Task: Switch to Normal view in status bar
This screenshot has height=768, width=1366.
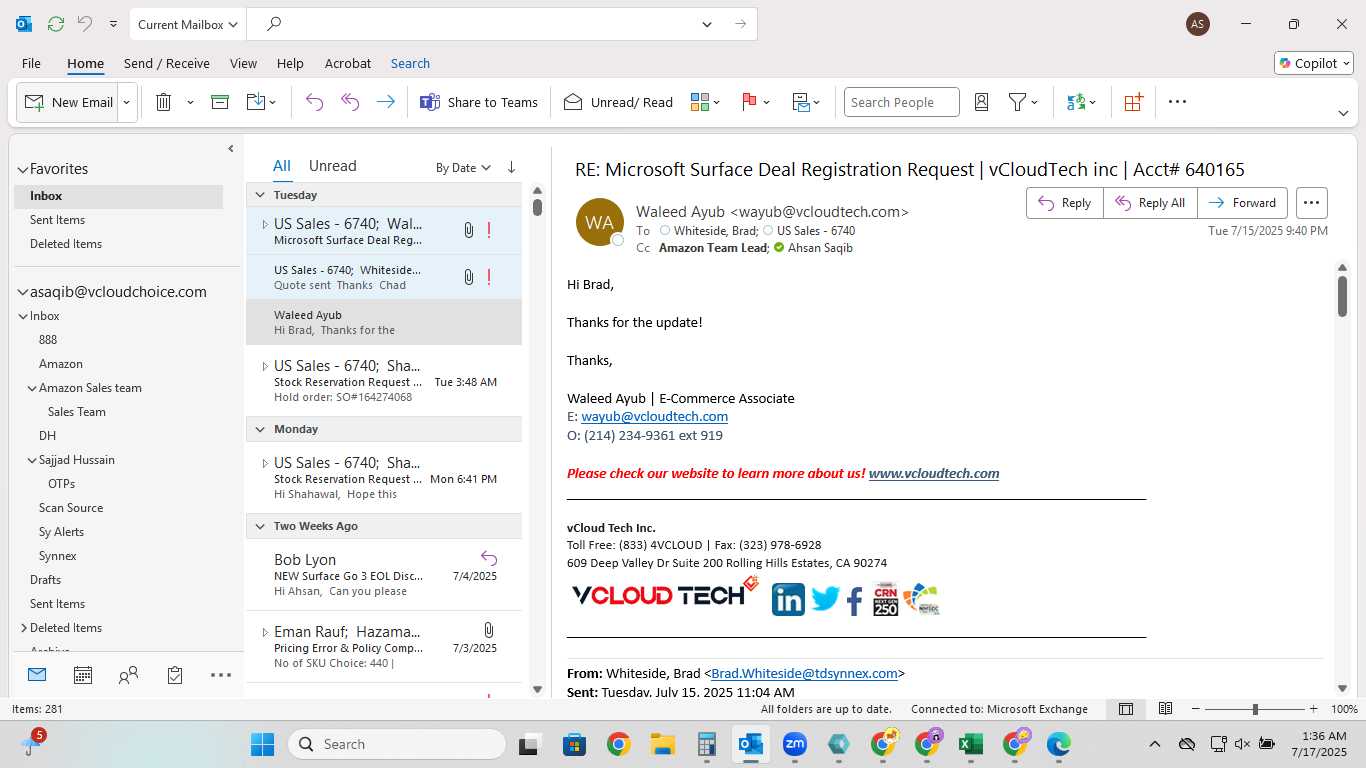Action: (x=1126, y=709)
